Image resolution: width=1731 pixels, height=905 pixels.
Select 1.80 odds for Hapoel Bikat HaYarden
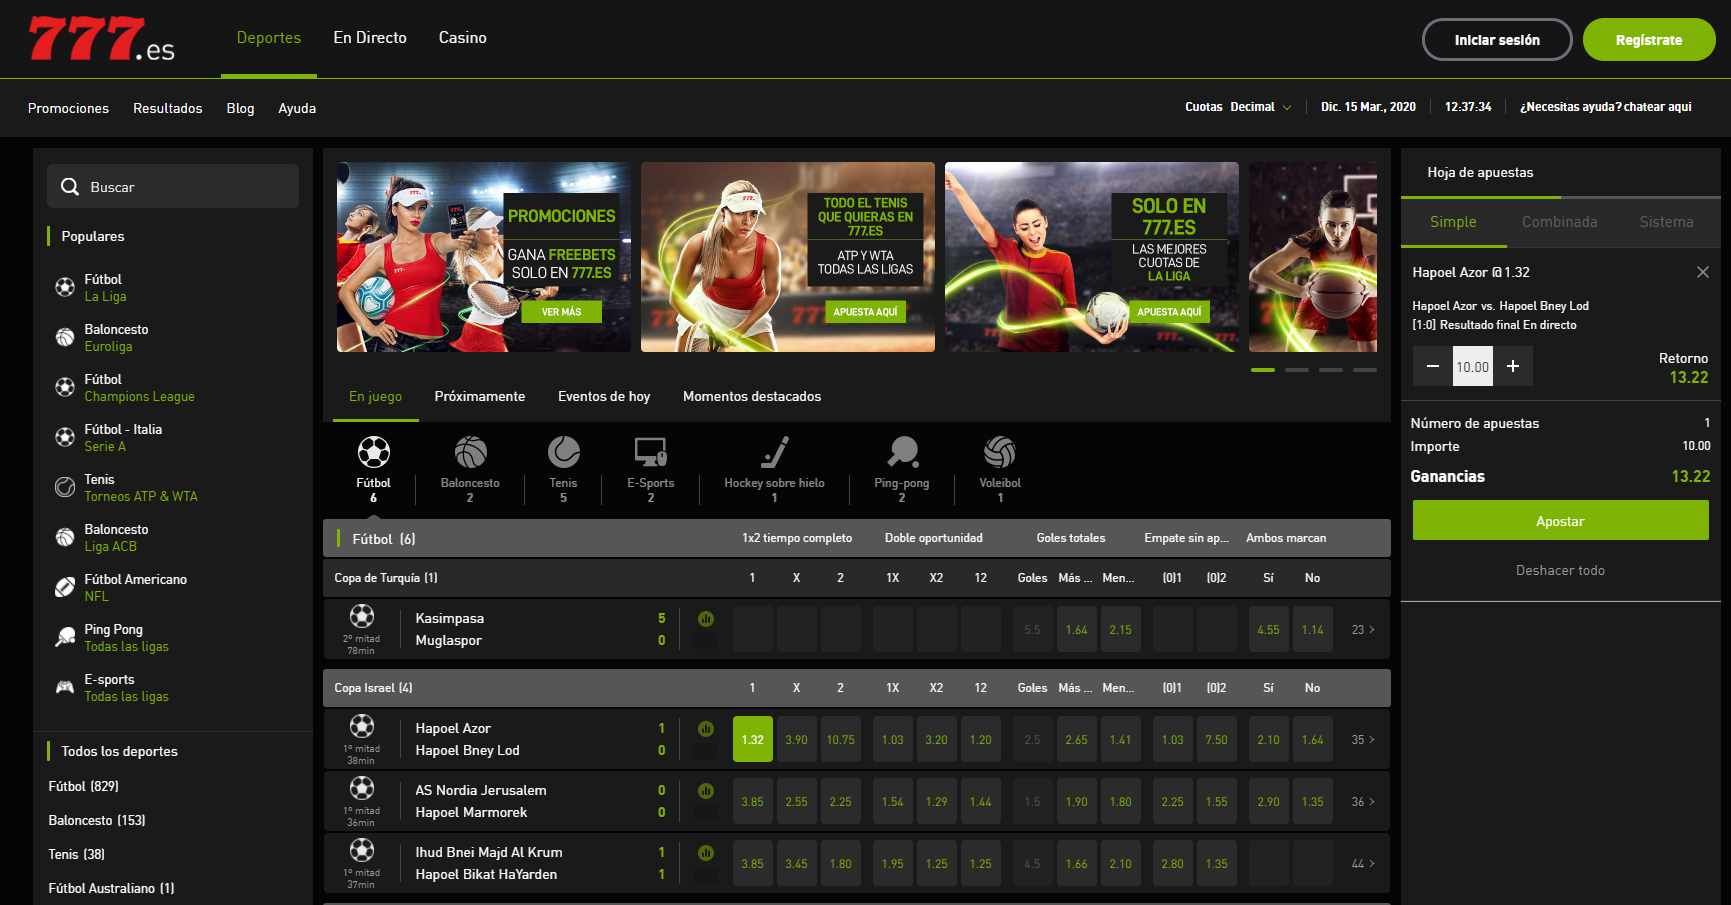tap(841, 864)
